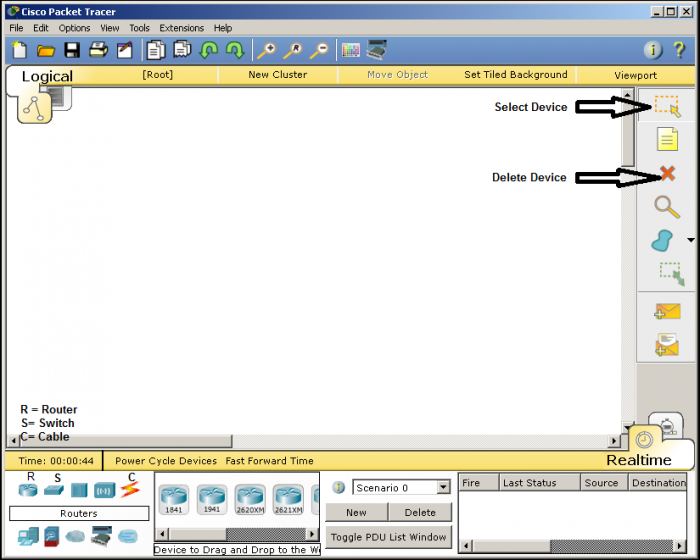The width and height of the screenshot is (700, 560).
Task: Click the yellow question mark help icon
Action: (679, 50)
